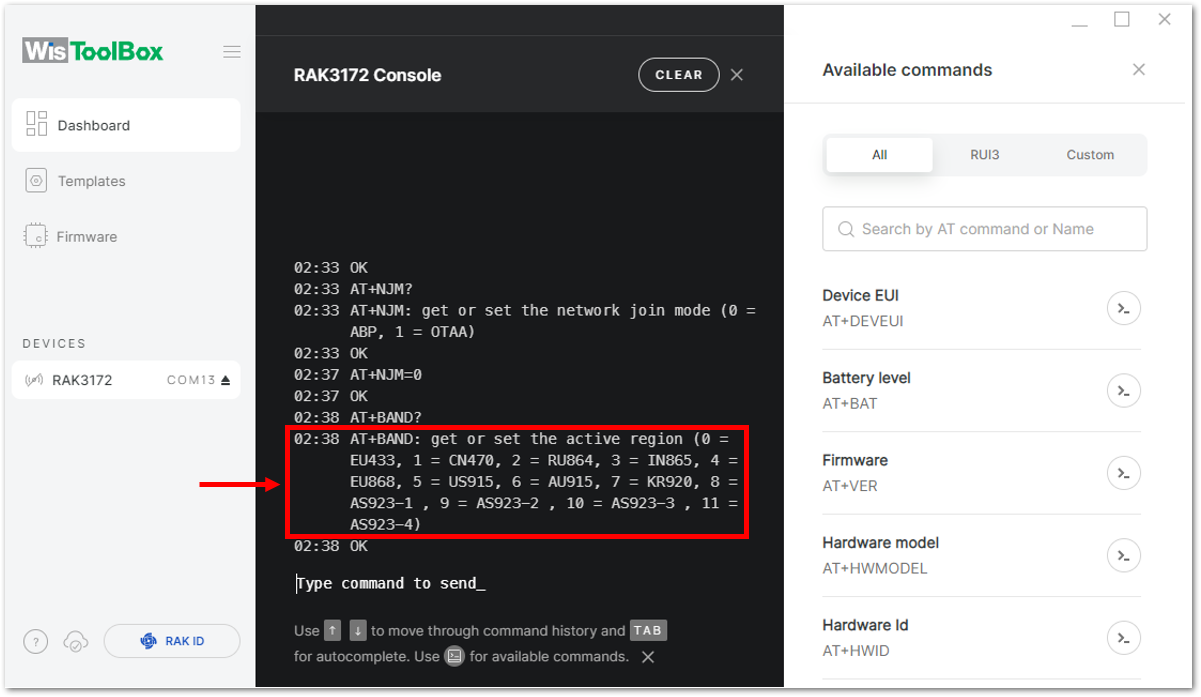Run the Device EUI AT+DEVEUI command

1124,309
